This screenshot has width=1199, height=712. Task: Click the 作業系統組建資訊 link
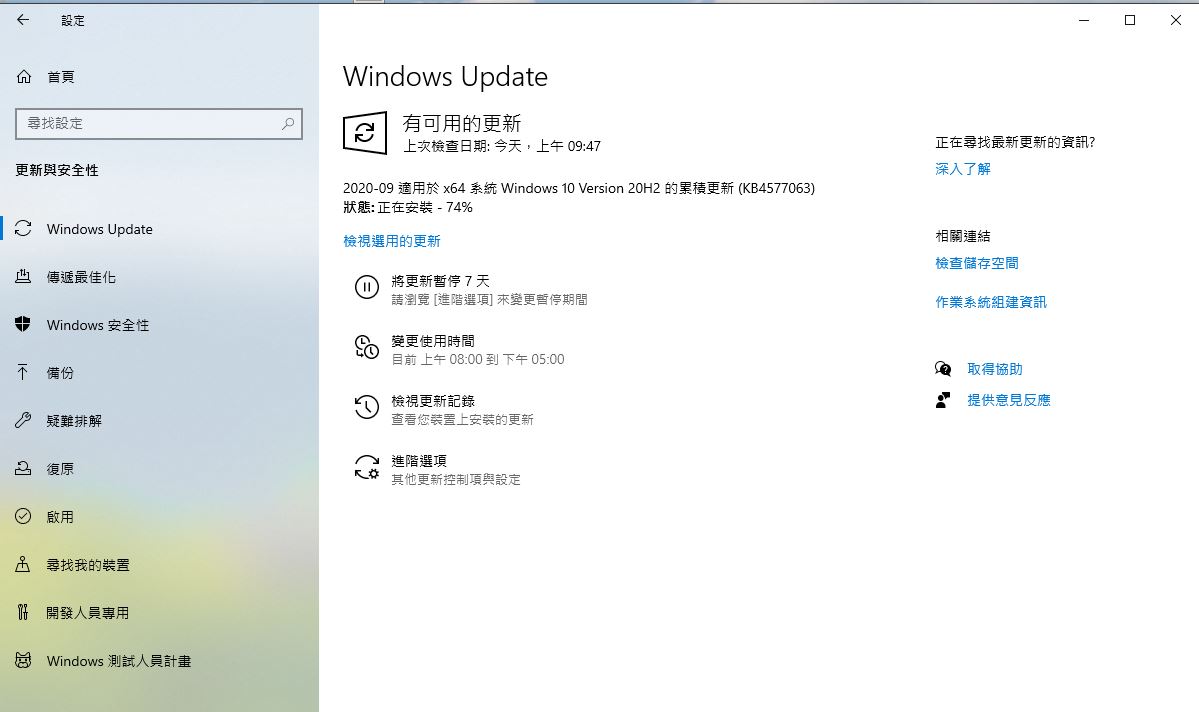point(991,302)
